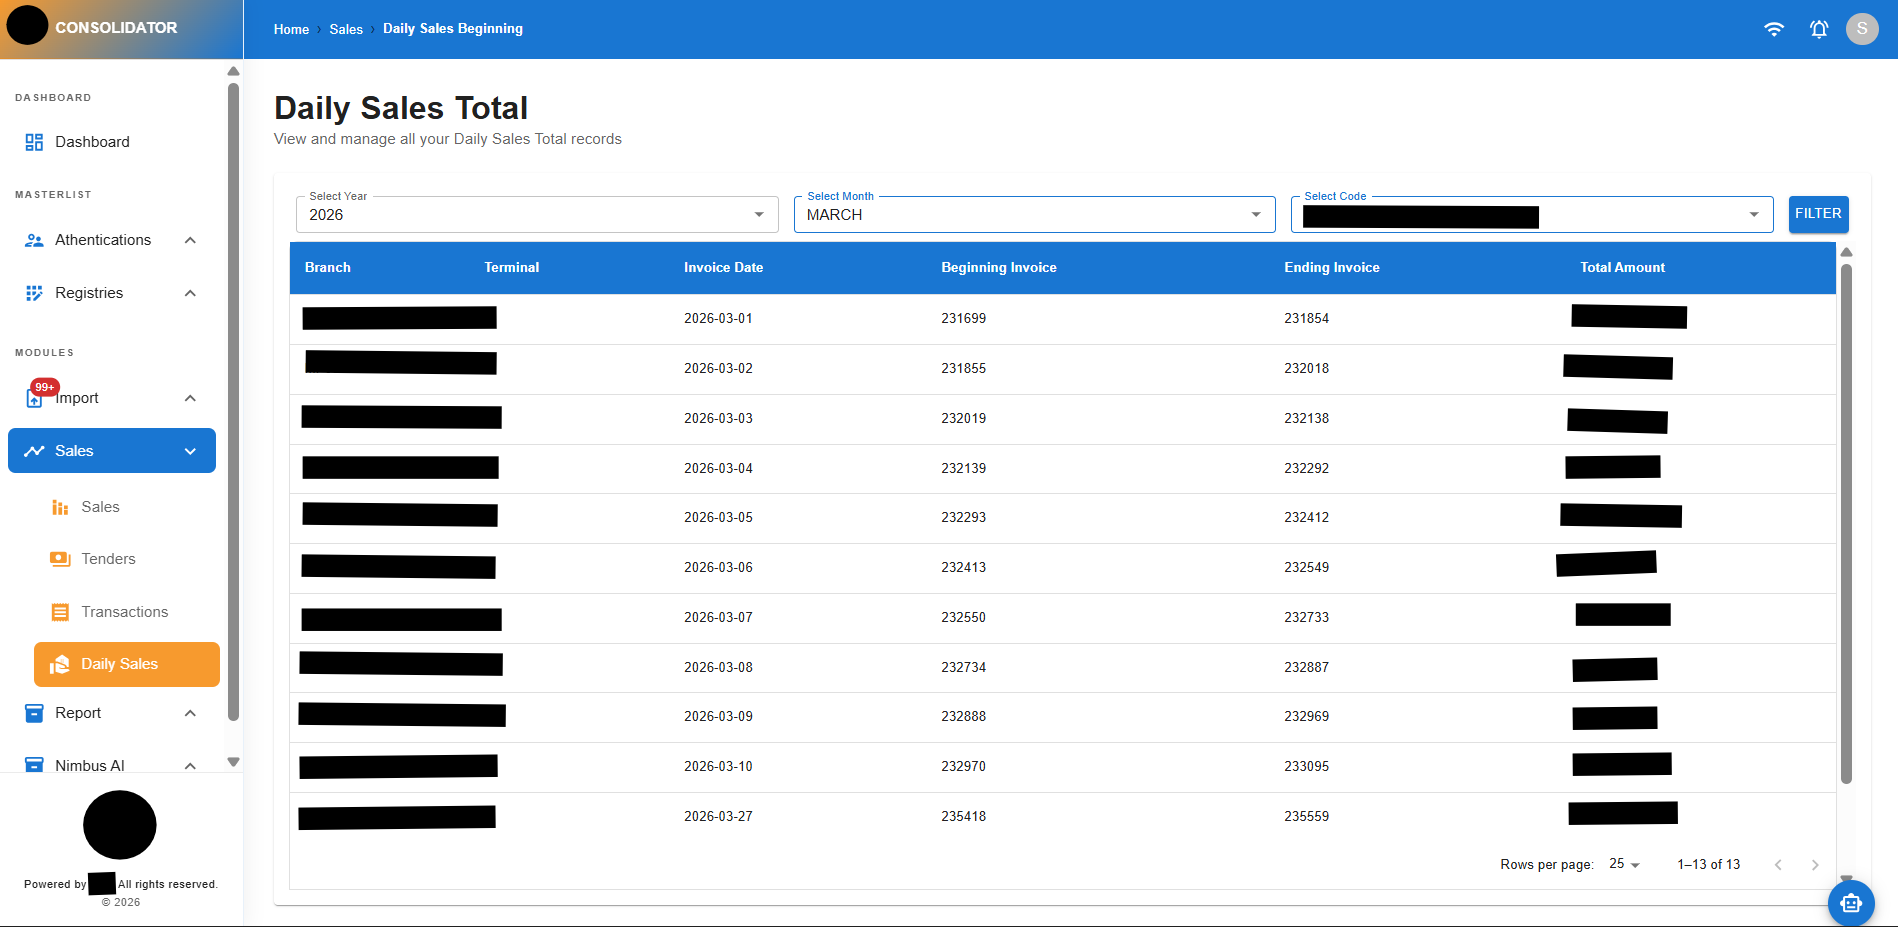This screenshot has width=1898, height=927.
Task: Click the next page pagination arrow
Action: click(x=1815, y=864)
